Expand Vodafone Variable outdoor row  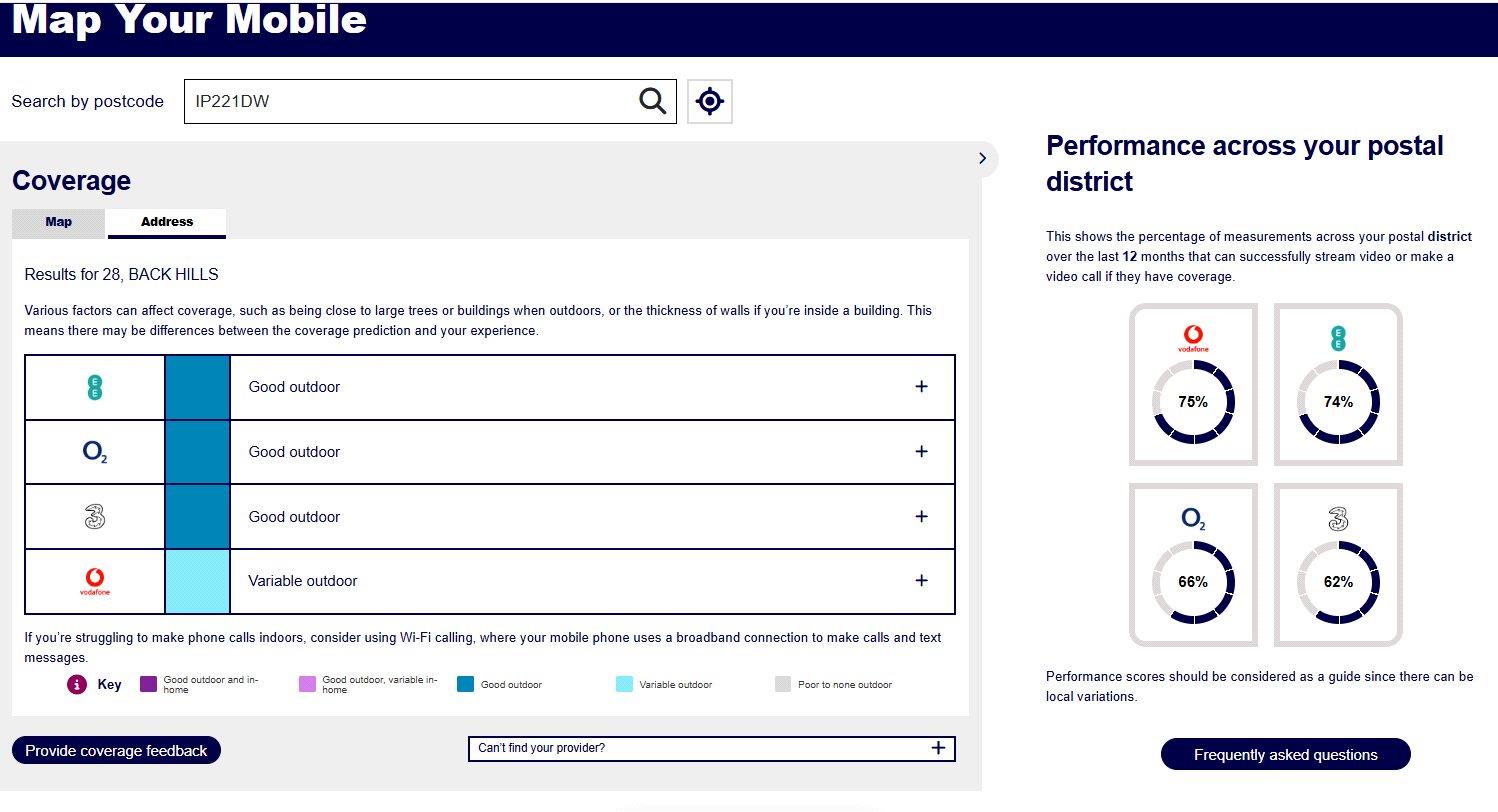point(921,581)
